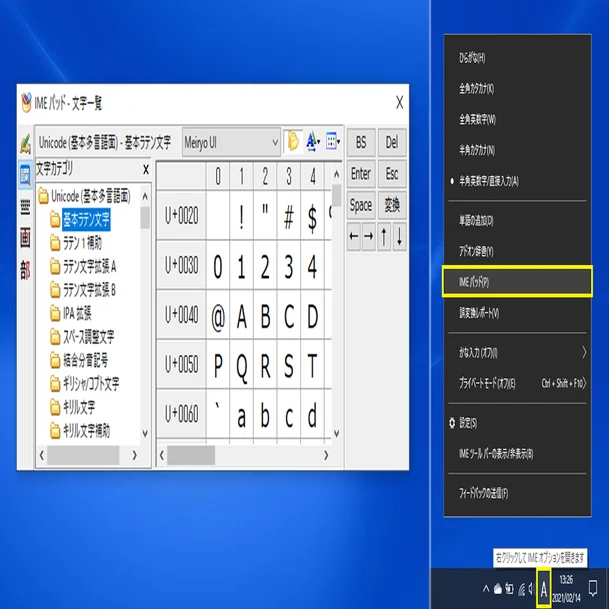This screenshot has height=609, width=609.
Task: Click the right arrow key button
Action: tap(369, 236)
